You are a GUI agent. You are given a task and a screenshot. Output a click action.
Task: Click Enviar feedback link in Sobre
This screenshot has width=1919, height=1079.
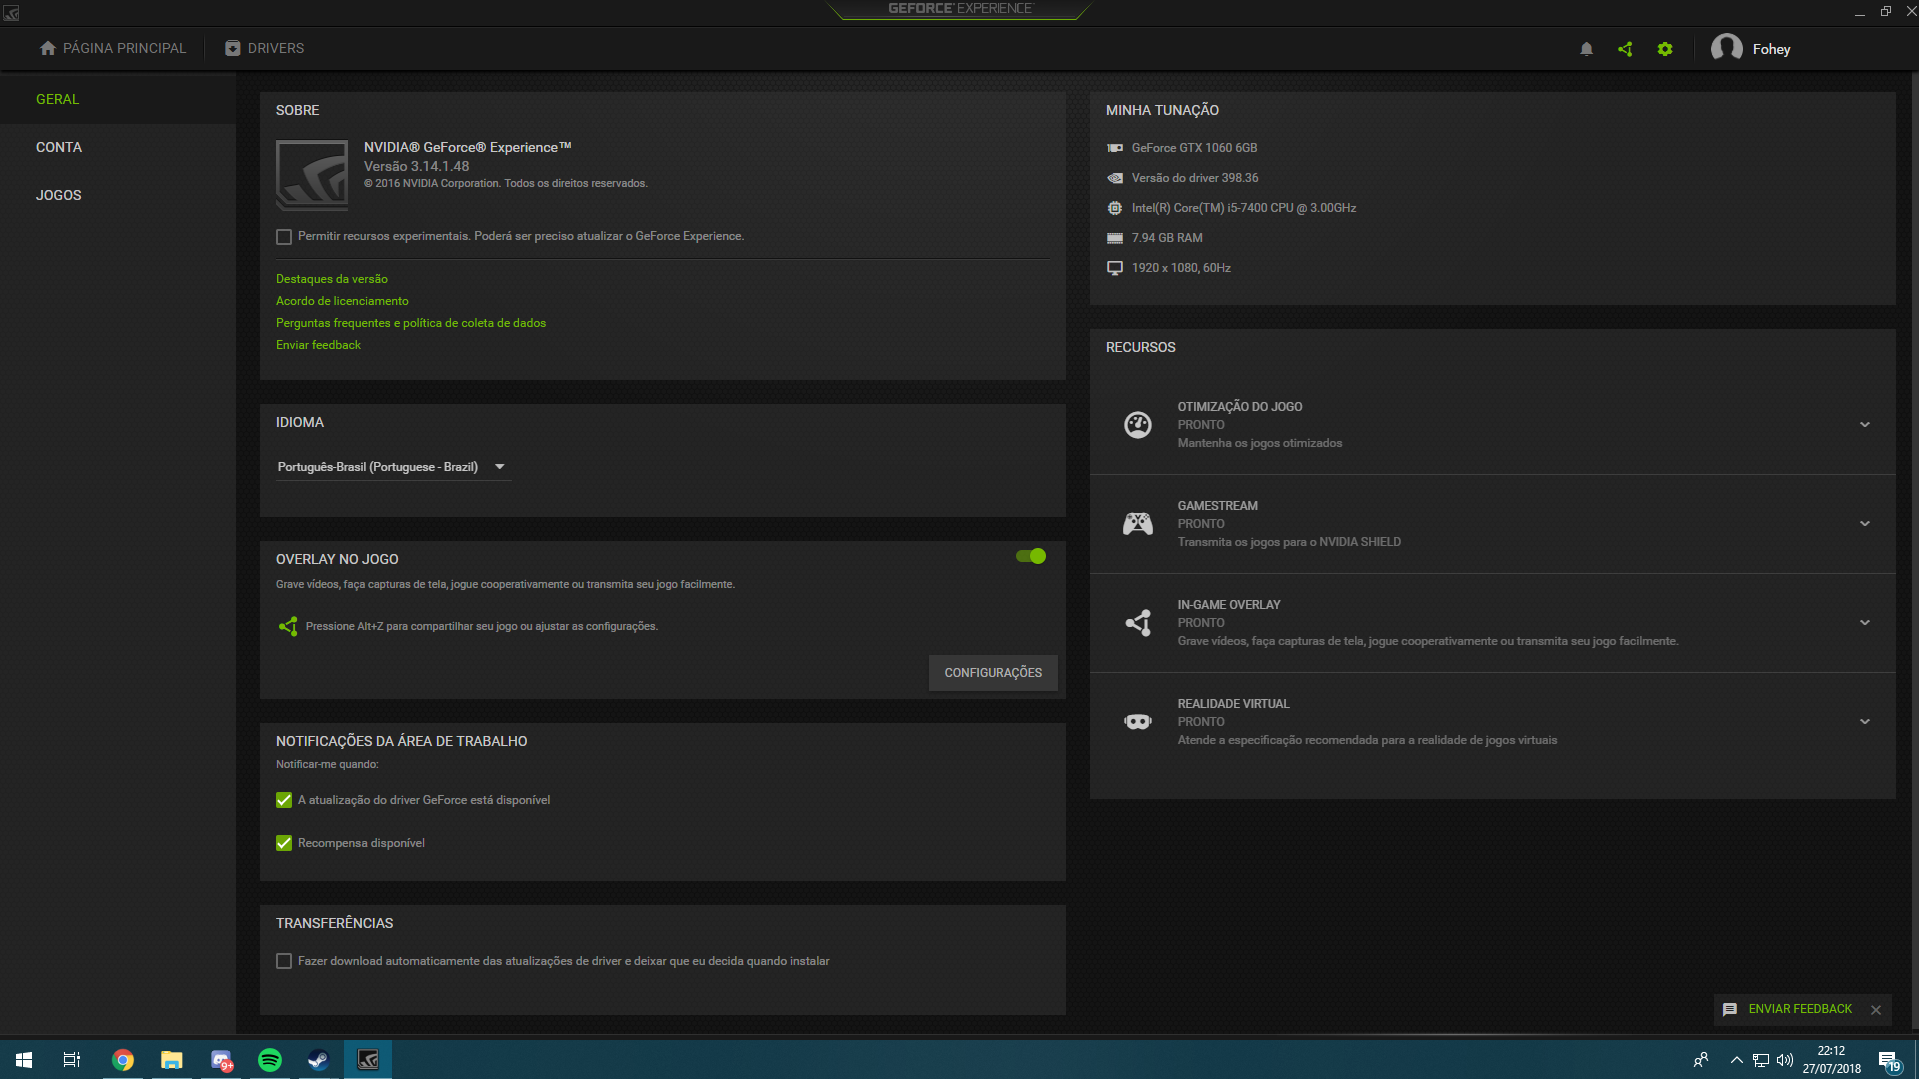click(x=318, y=345)
